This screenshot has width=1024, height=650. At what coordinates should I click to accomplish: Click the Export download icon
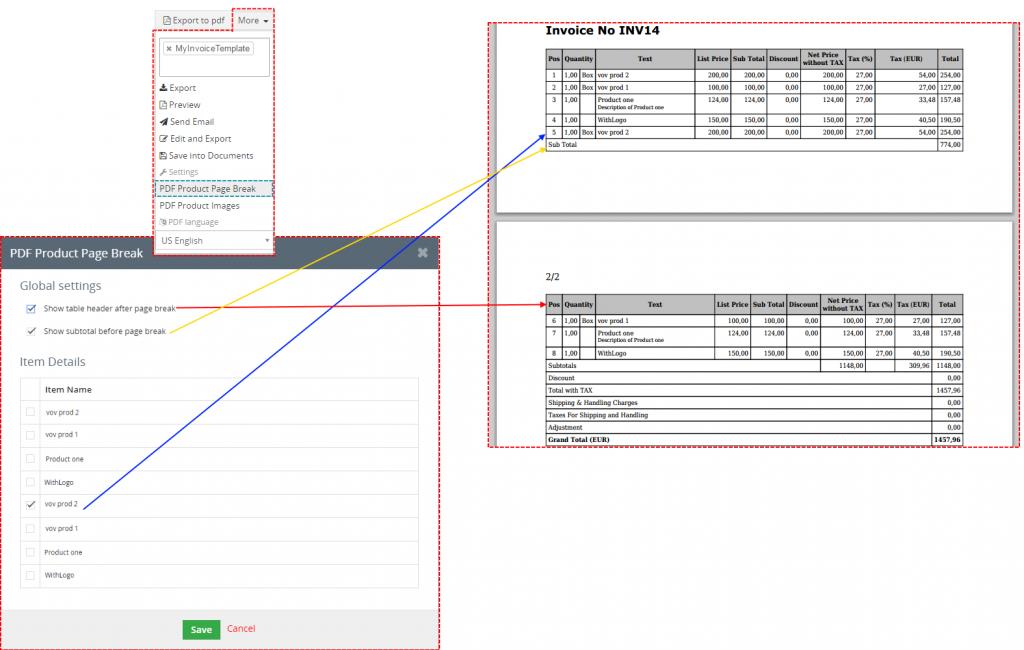click(x=163, y=88)
